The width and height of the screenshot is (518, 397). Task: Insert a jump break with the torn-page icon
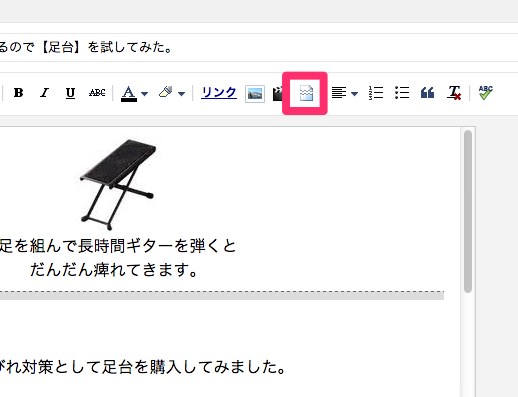pos(306,94)
